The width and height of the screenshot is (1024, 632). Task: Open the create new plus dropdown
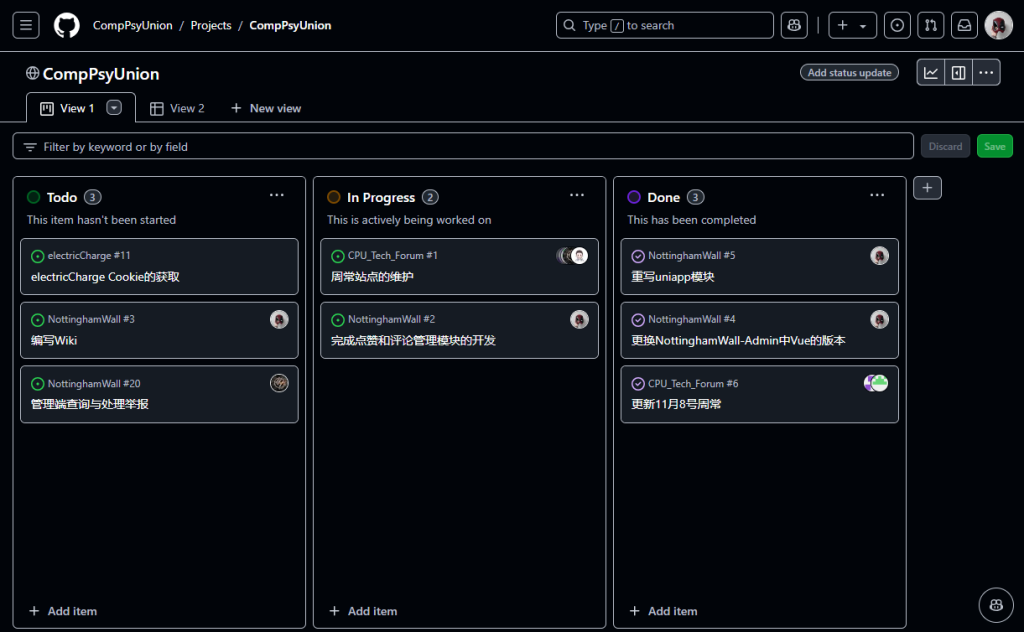tap(852, 25)
